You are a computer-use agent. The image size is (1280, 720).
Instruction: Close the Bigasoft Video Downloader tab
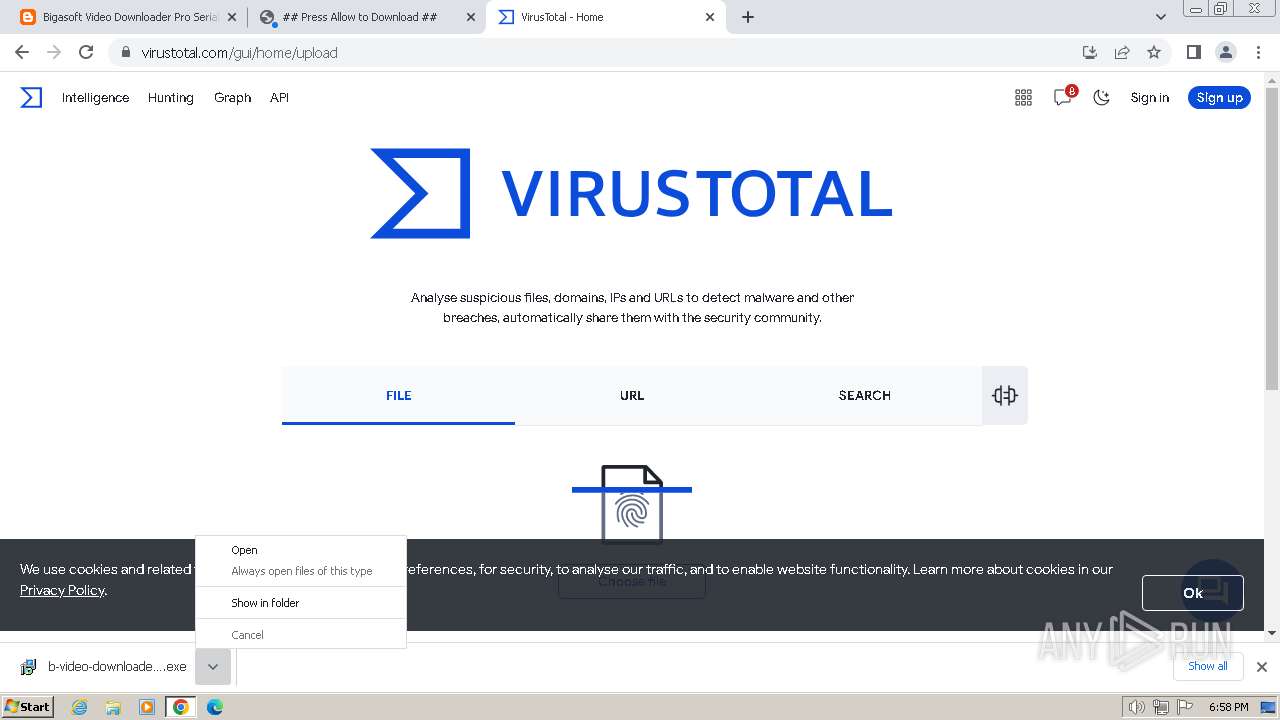tap(231, 17)
